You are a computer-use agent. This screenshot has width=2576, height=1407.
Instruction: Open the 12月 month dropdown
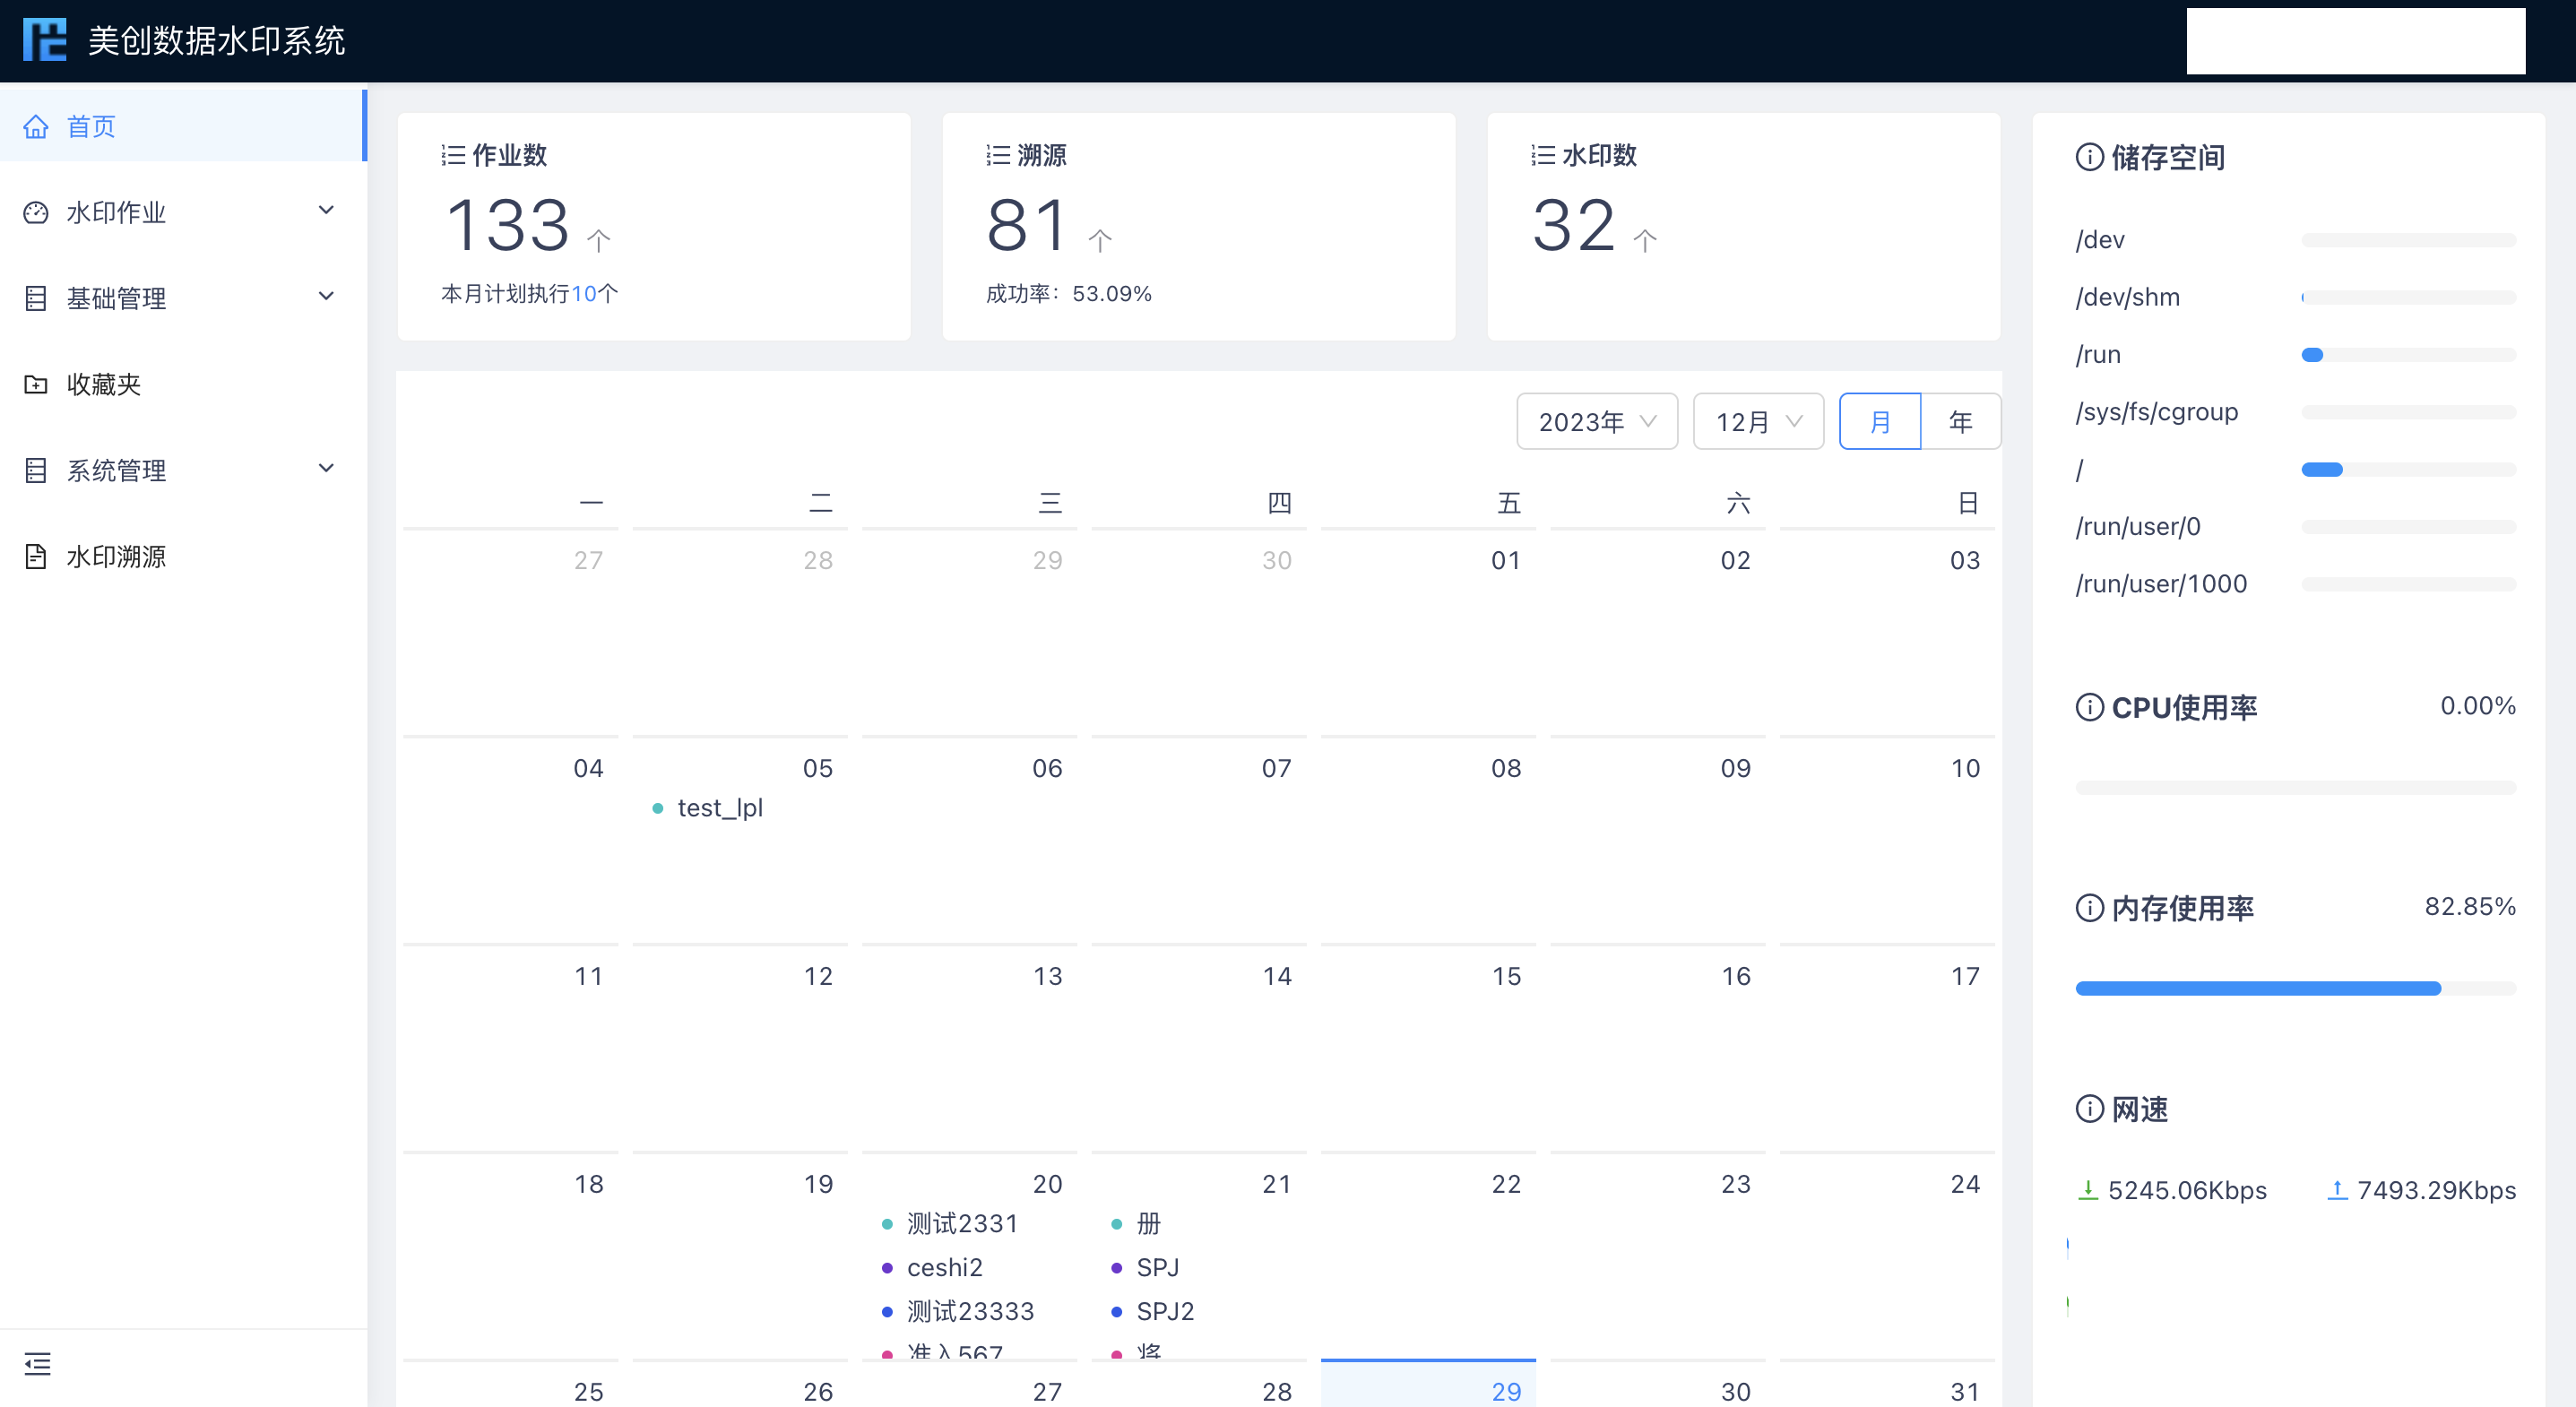tap(1757, 421)
